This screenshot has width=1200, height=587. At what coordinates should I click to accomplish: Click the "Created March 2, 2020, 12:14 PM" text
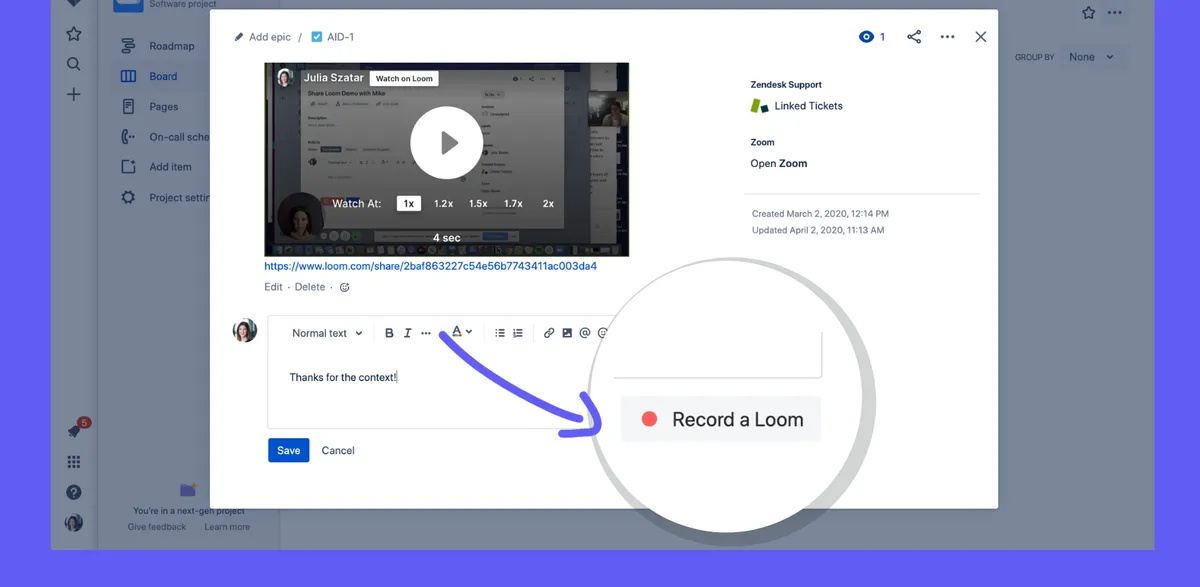click(820, 214)
